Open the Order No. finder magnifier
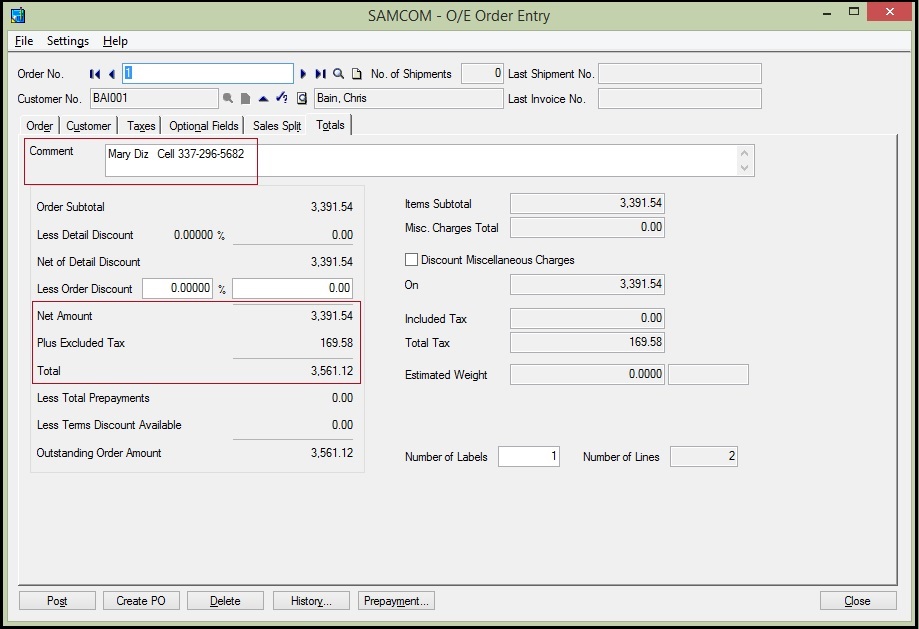 (x=339, y=74)
